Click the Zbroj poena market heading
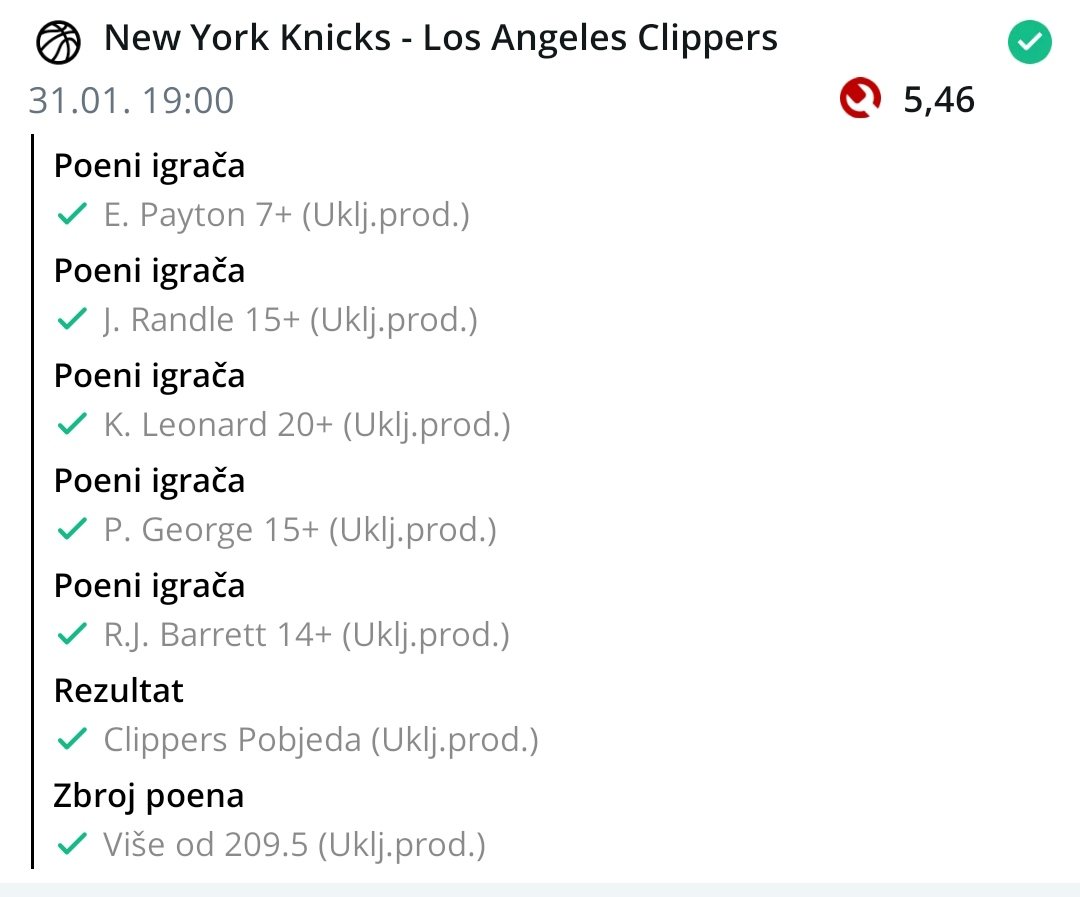 (x=149, y=796)
